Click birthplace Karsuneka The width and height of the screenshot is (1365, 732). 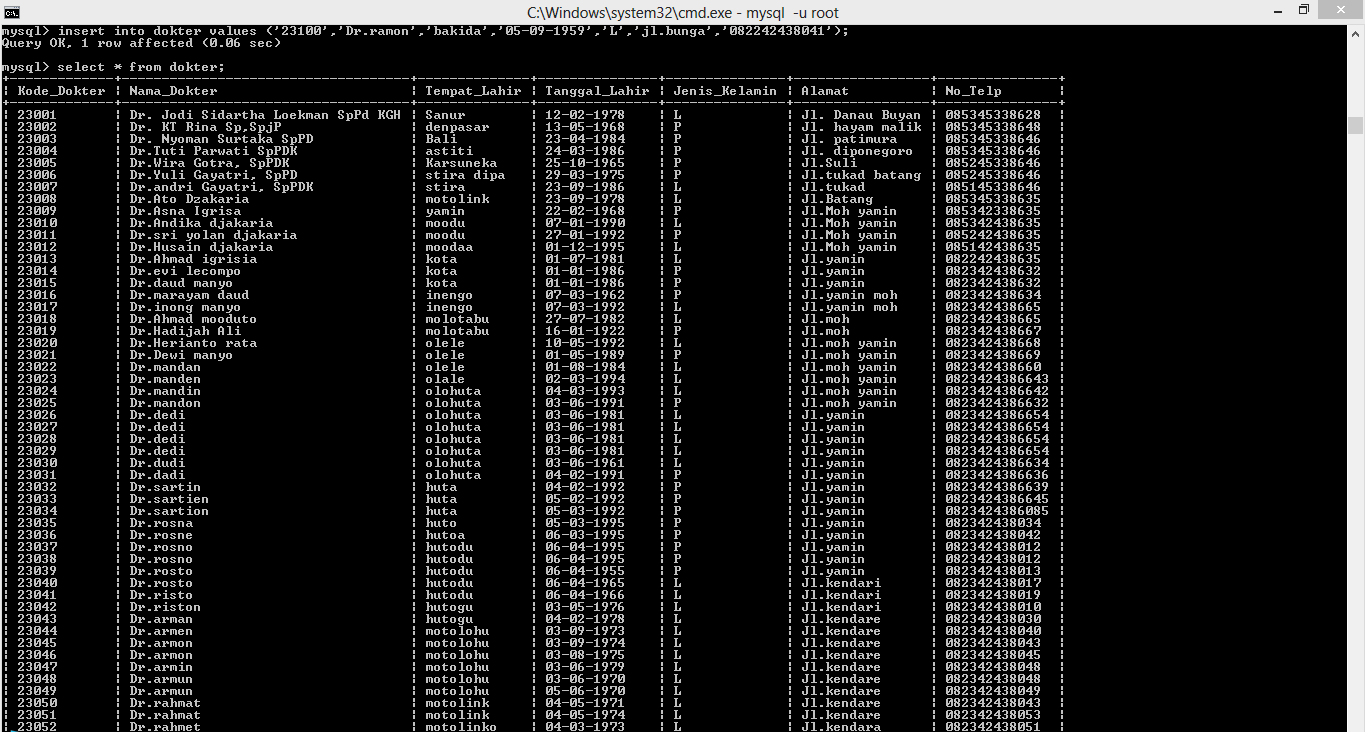tap(461, 163)
